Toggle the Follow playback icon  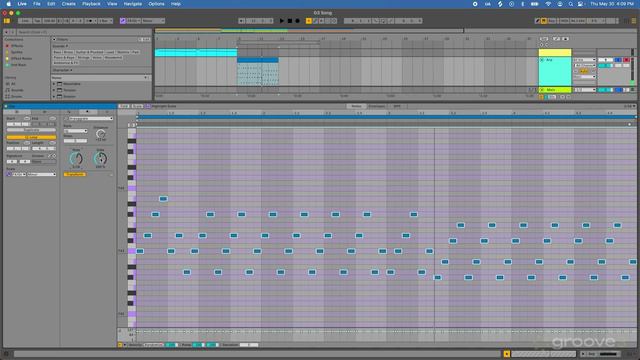[242, 21]
